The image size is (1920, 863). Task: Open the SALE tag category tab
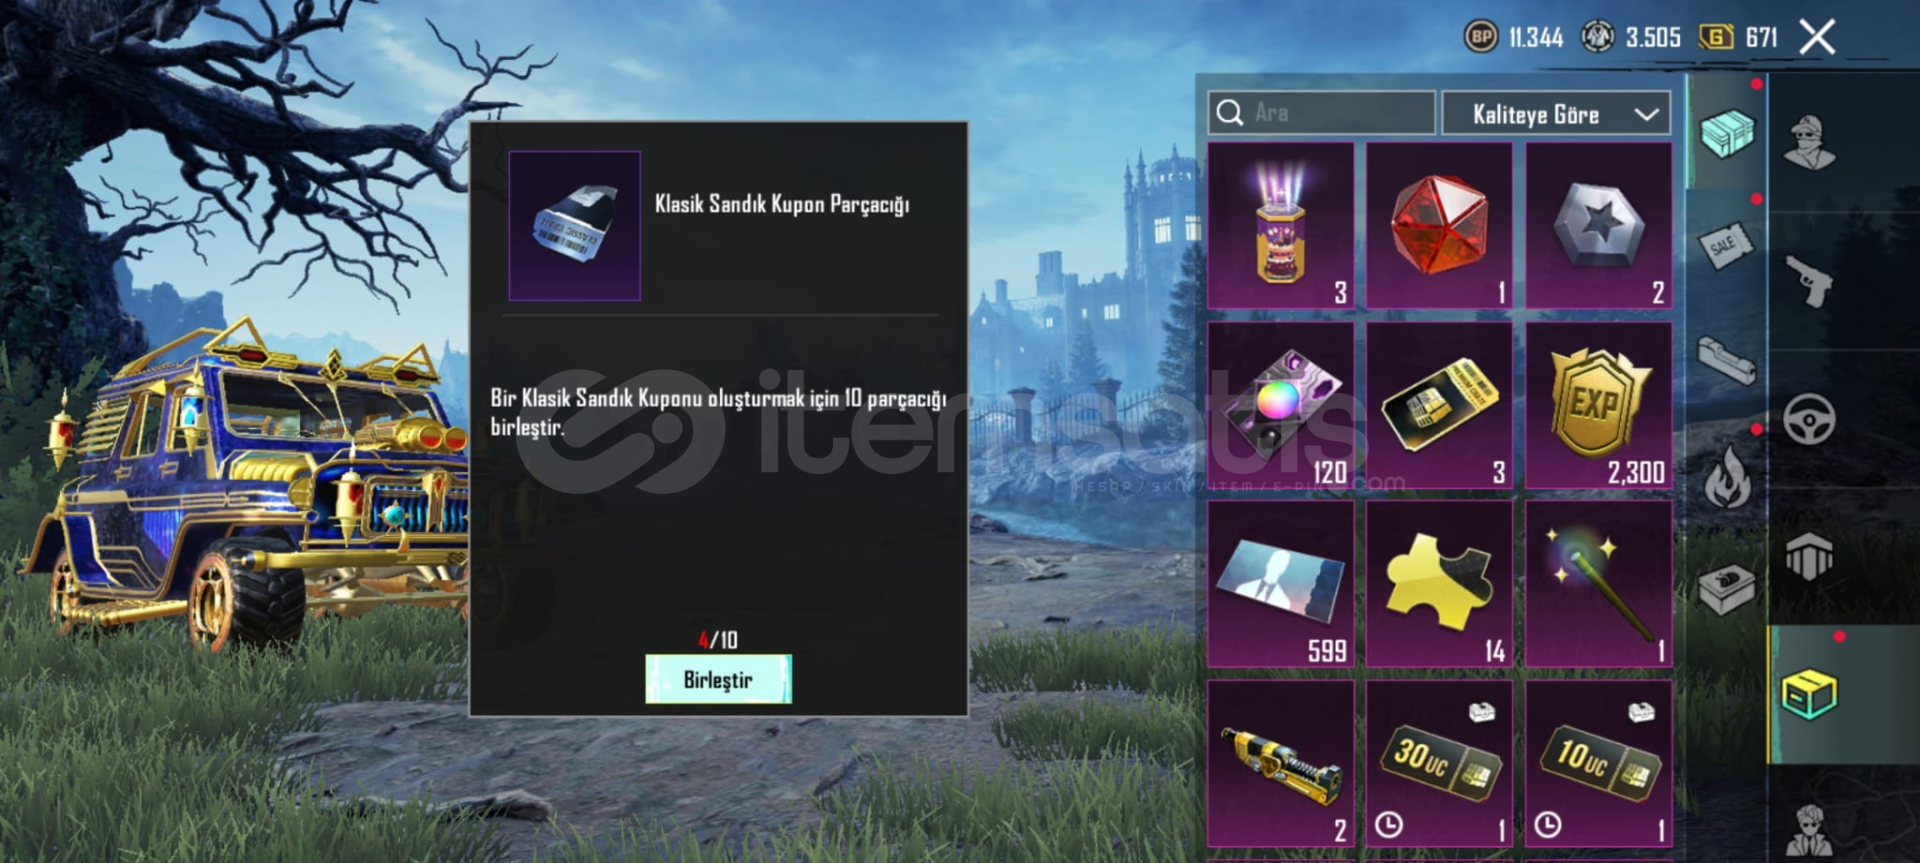point(1727,245)
